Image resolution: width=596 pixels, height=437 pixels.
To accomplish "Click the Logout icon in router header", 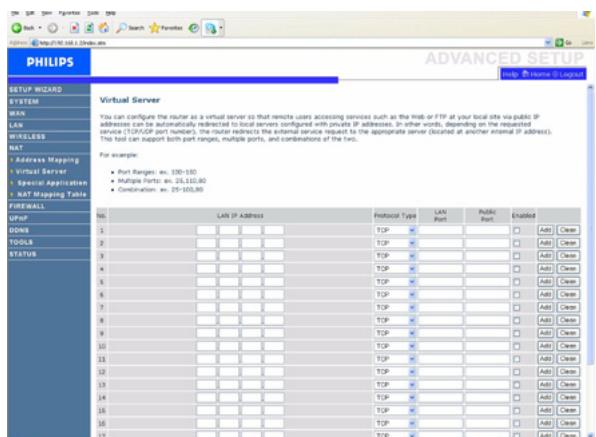I will (555, 74).
